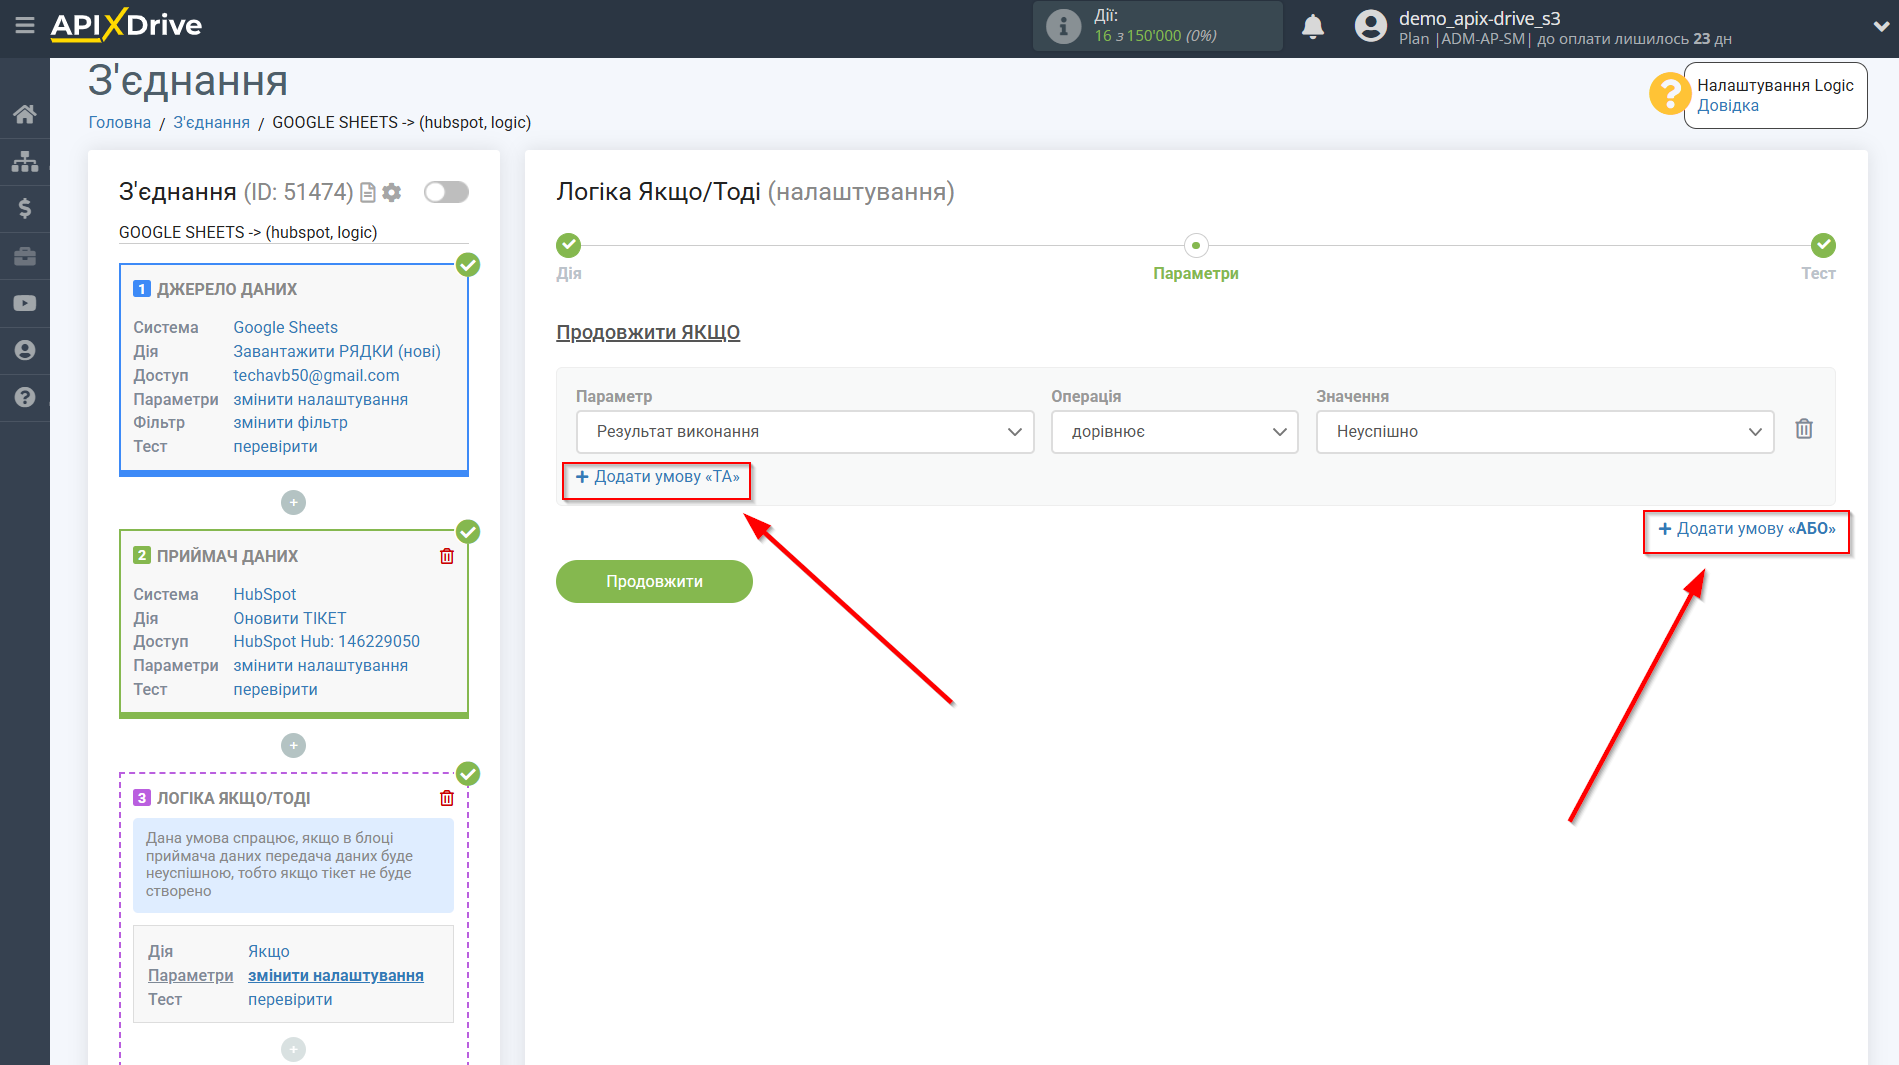Click the Продовжити button
The width and height of the screenshot is (1899, 1065).
[x=654, y=581]
